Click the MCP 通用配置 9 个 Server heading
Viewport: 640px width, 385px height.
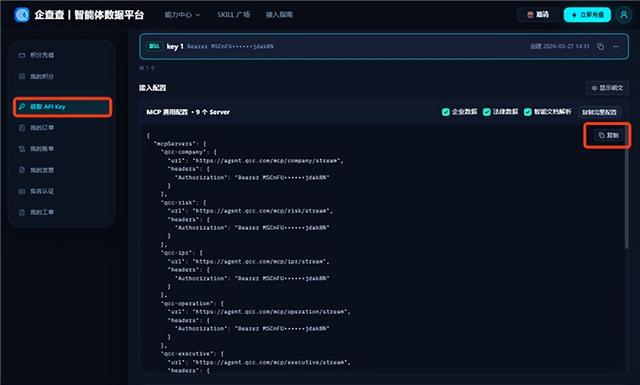tap(188, 112)
